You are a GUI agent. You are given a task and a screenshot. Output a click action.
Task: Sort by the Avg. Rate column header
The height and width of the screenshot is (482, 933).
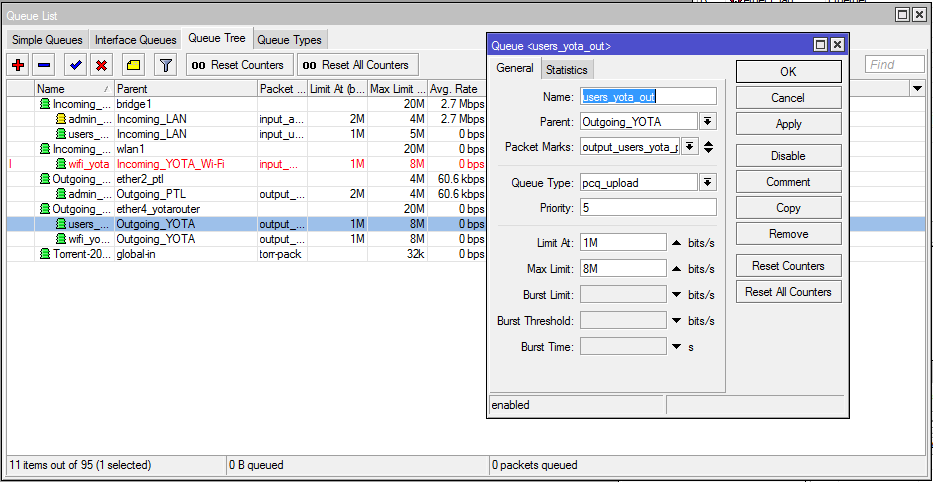pos(457,89)
